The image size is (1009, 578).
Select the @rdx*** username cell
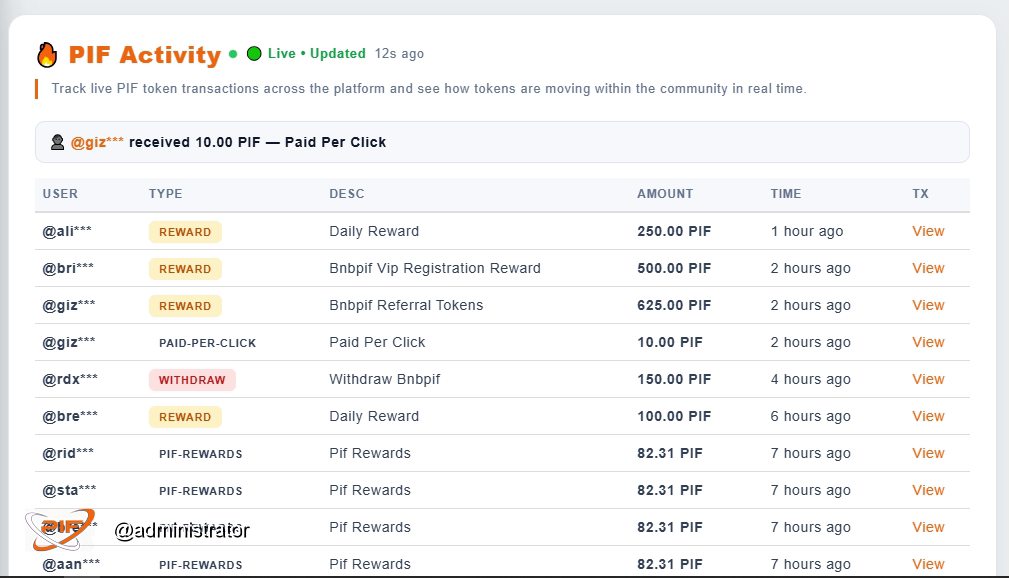pyautogui.click(x=70, y=379)
